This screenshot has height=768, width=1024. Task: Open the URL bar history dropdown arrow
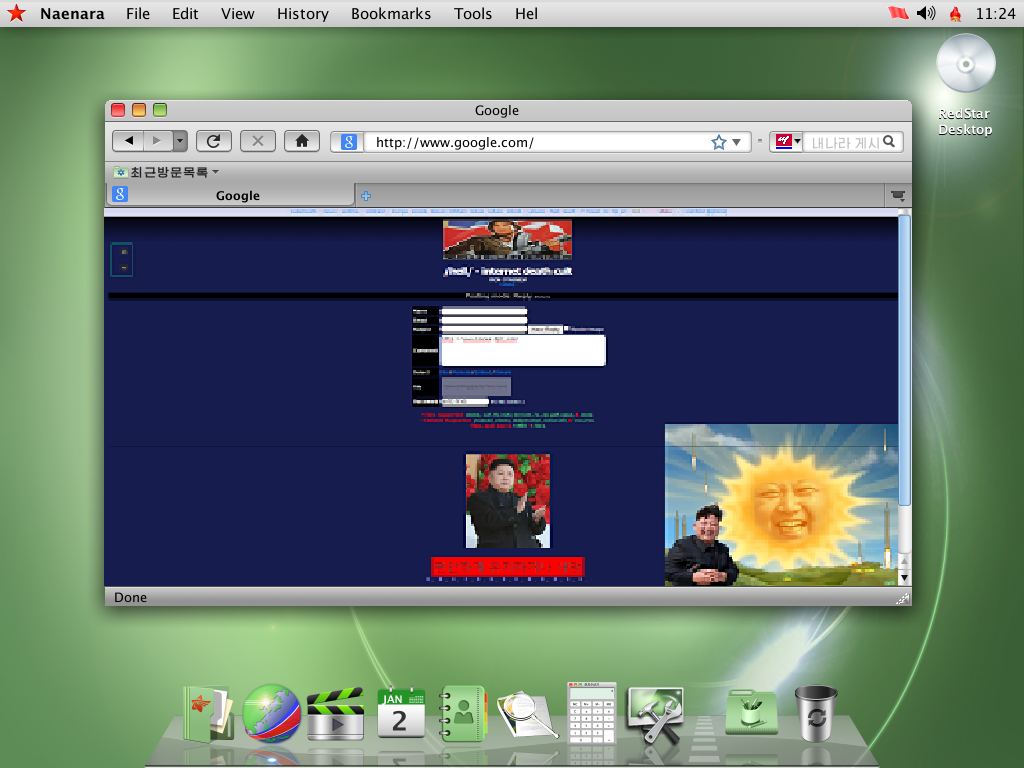(x=738, y=142)
